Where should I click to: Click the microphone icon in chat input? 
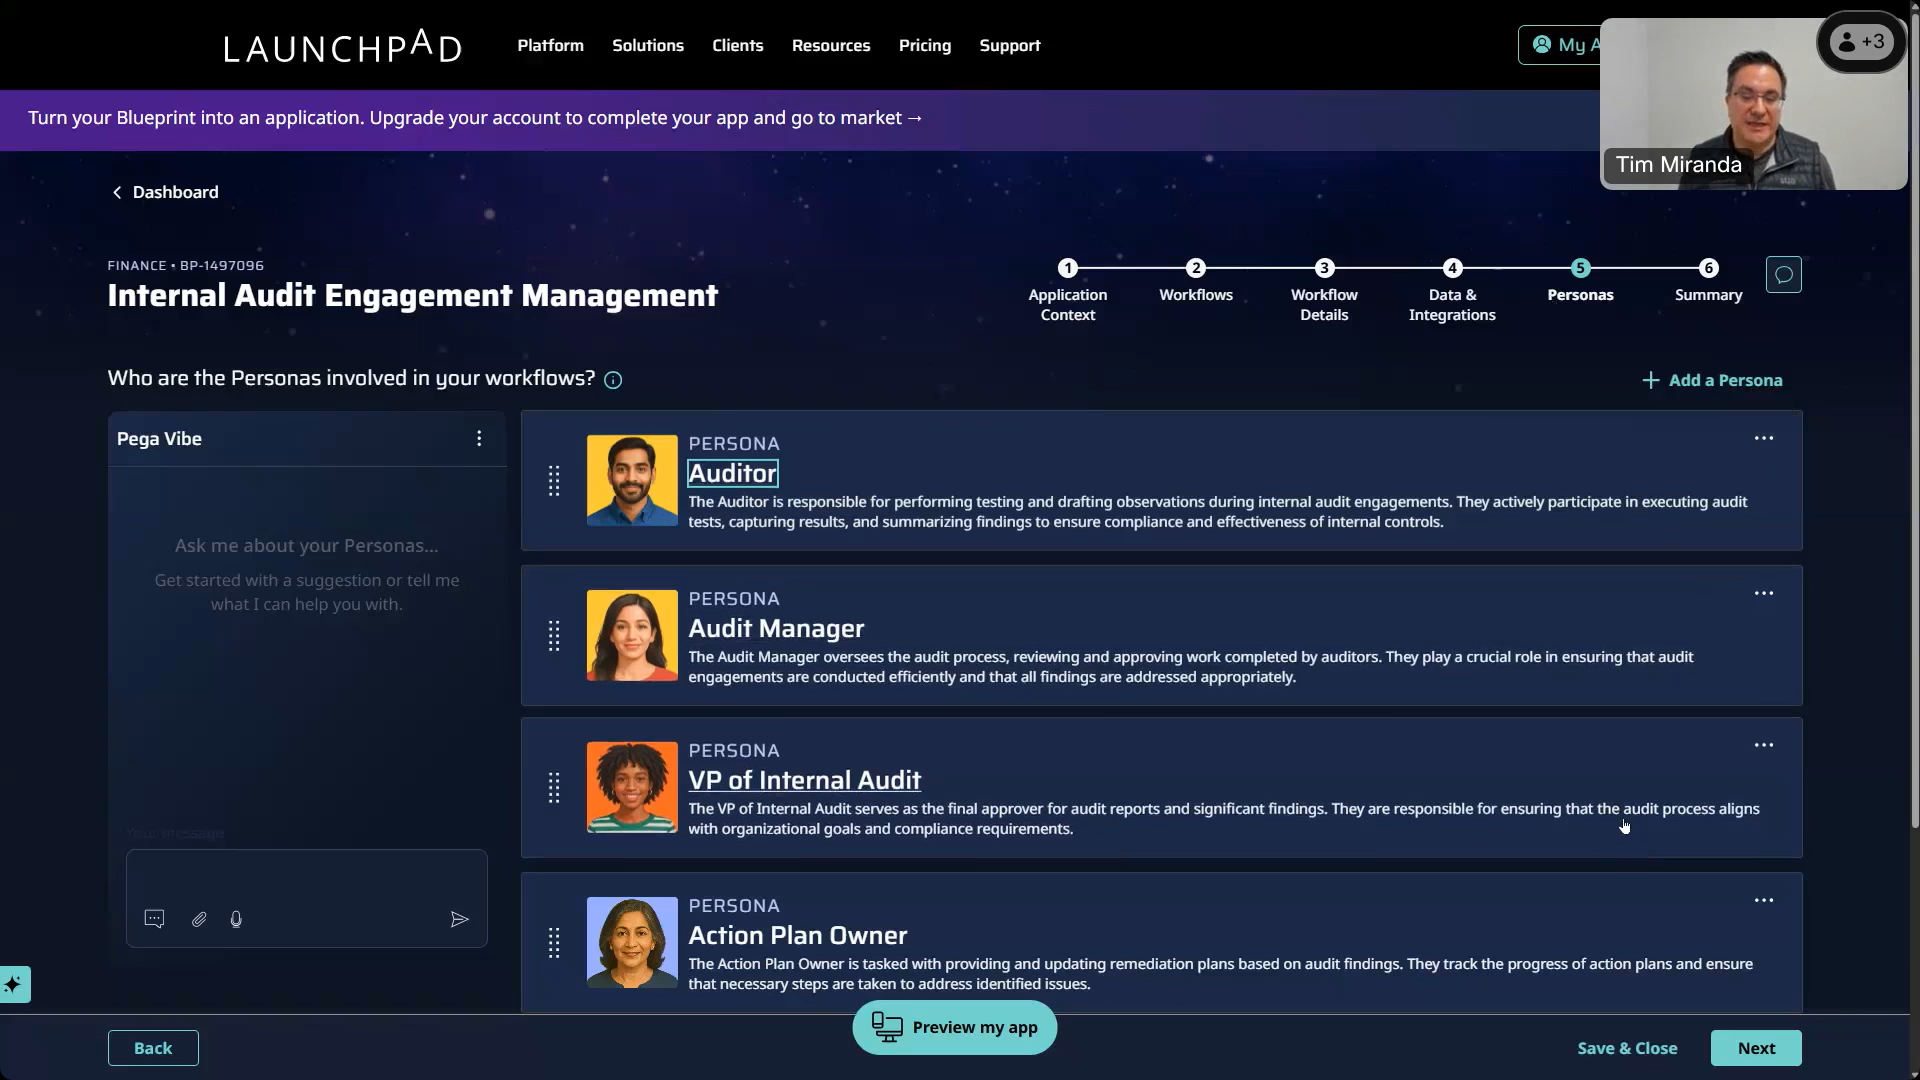point(236,919)
